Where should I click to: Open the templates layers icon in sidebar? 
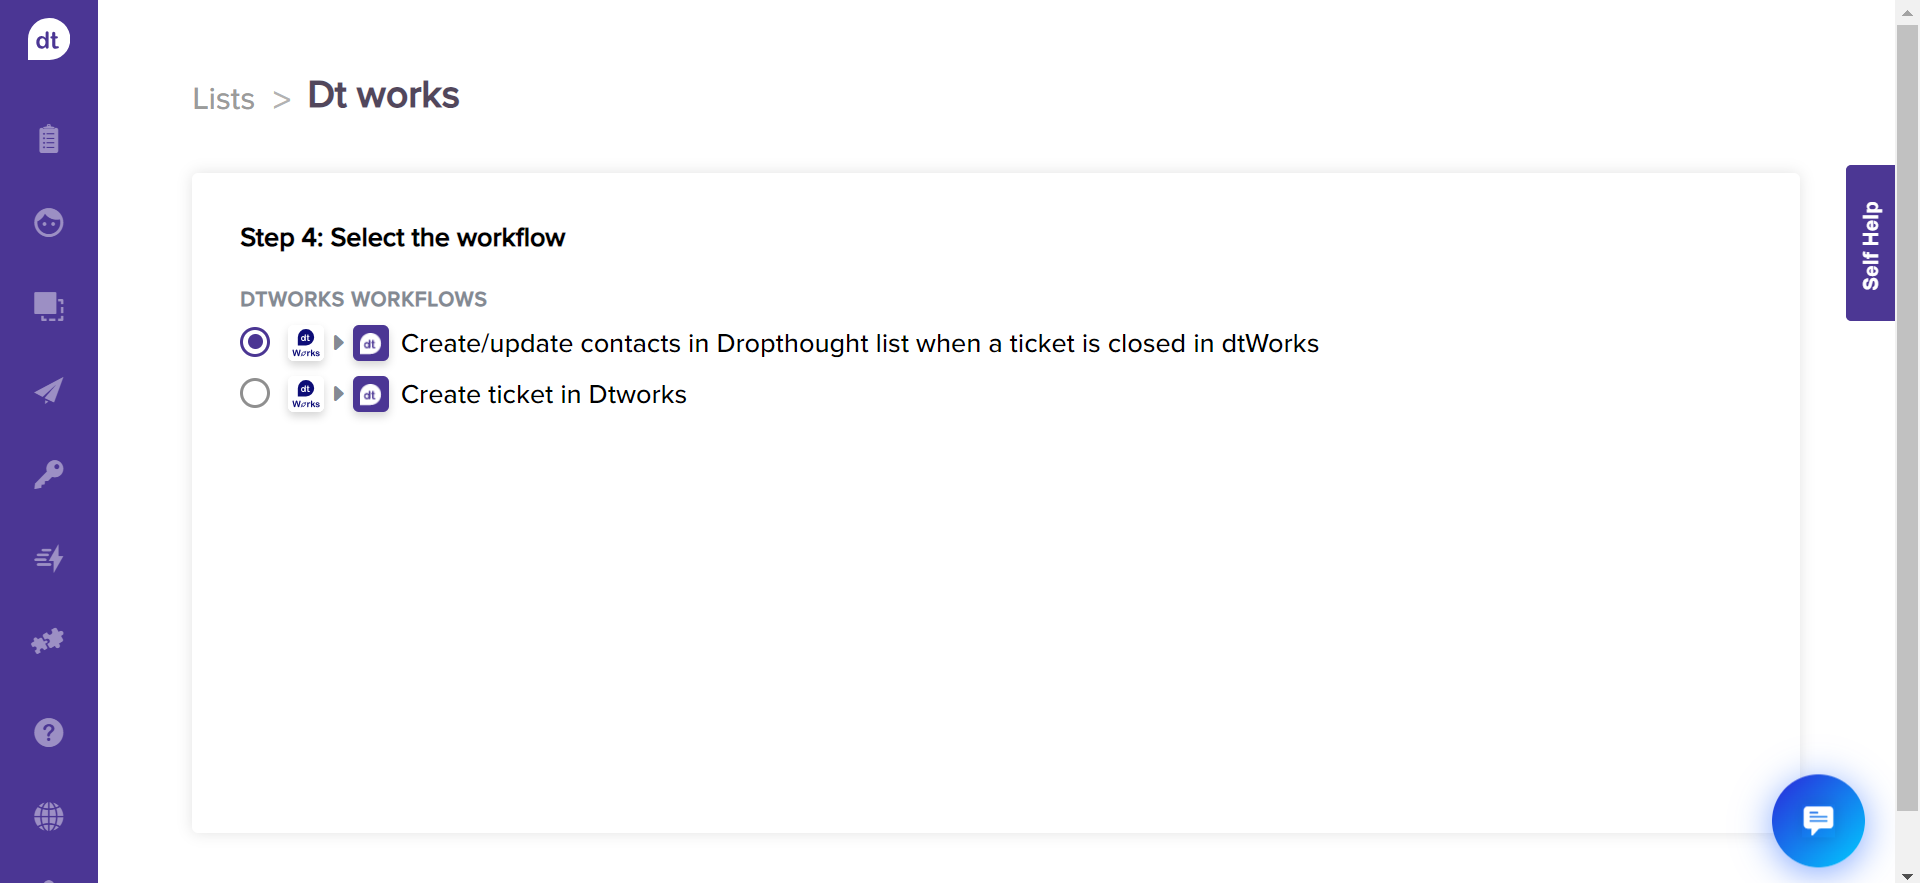pos(48,307)
